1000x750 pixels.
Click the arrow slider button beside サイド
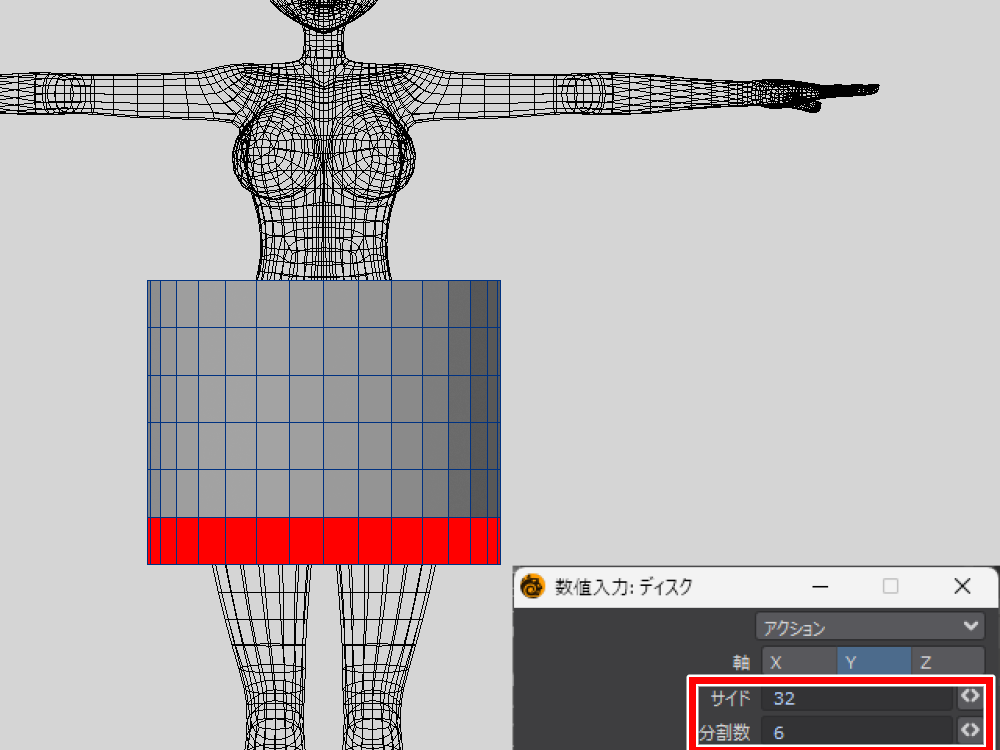point(969,697)
